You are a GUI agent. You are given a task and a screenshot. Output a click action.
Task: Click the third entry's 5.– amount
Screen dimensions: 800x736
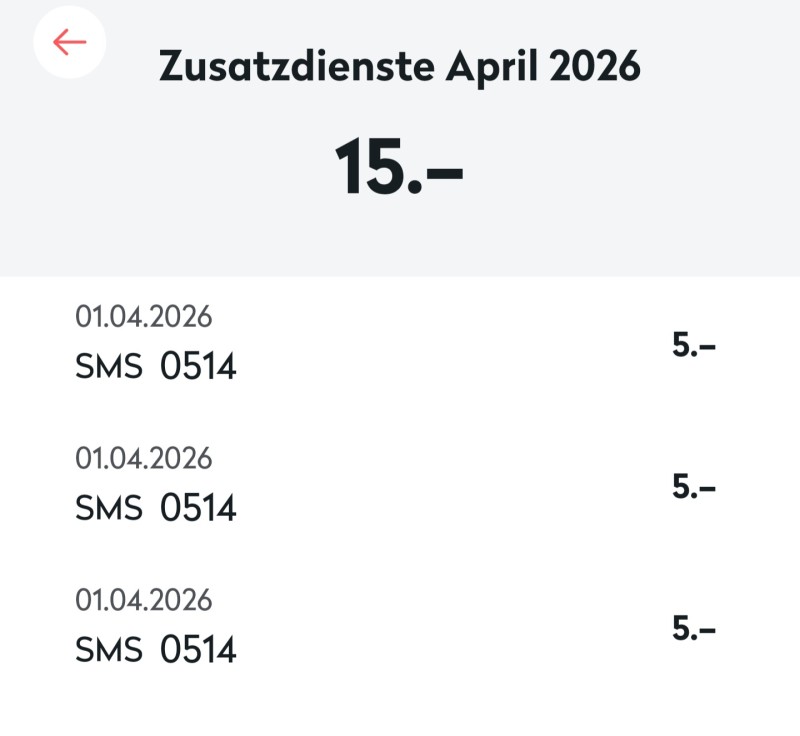click(694, 629)
